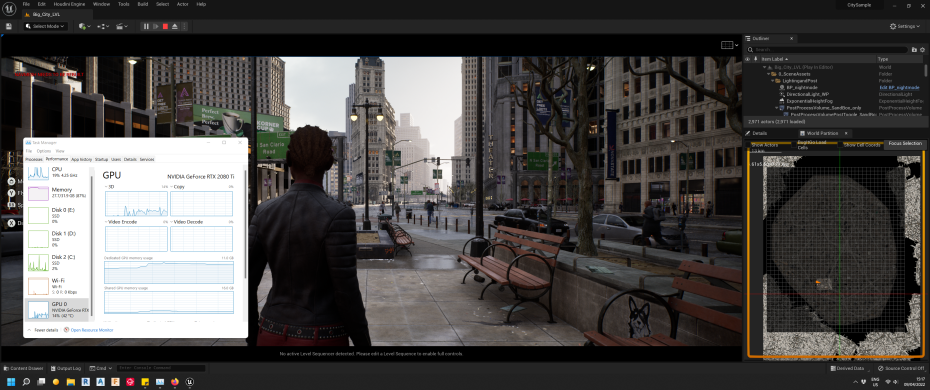Image resolution: width=930 pixels, height=390 pixels.
Task: Open the File menu of Unreal Editor
Action: 26,4
